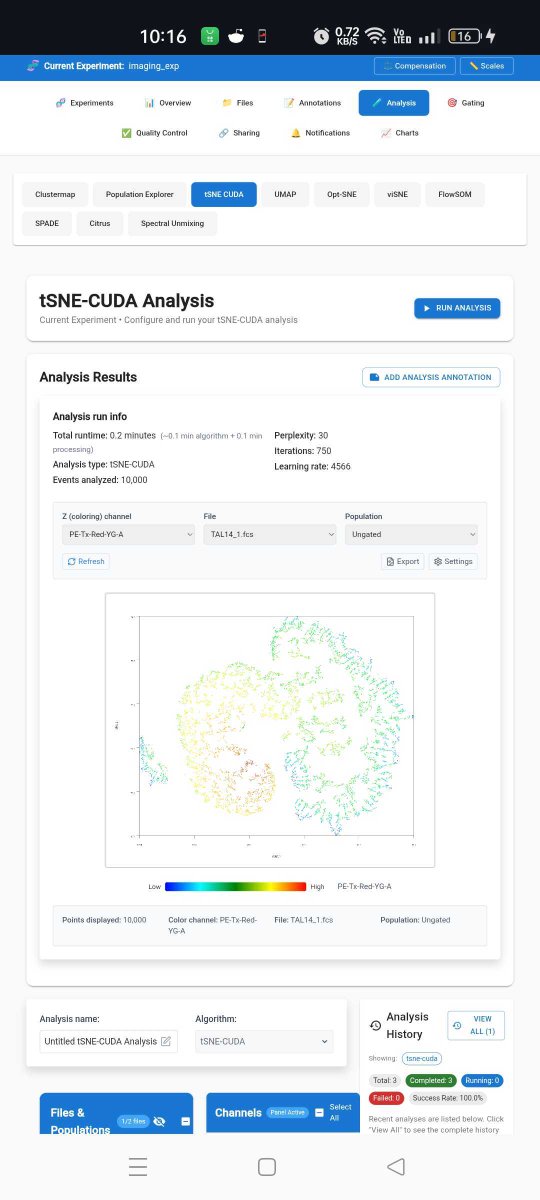Open the Notifications tab

(x=321, y=133)
